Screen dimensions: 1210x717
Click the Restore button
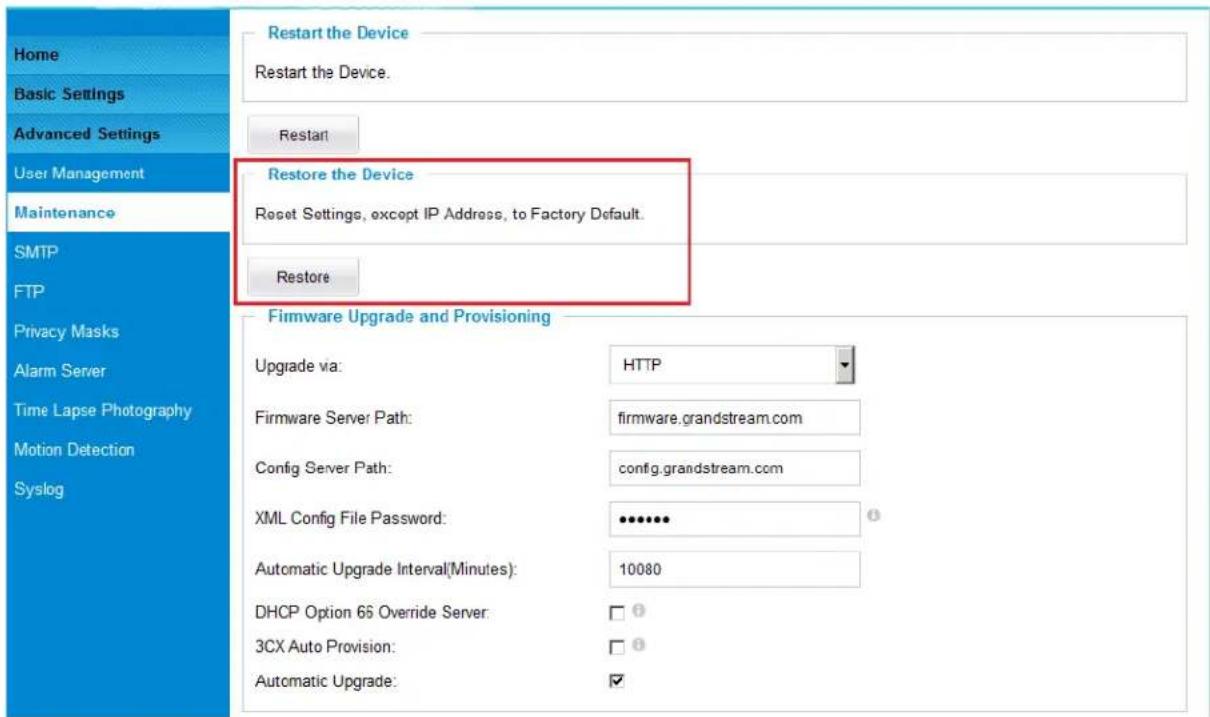tap(302, 277)
